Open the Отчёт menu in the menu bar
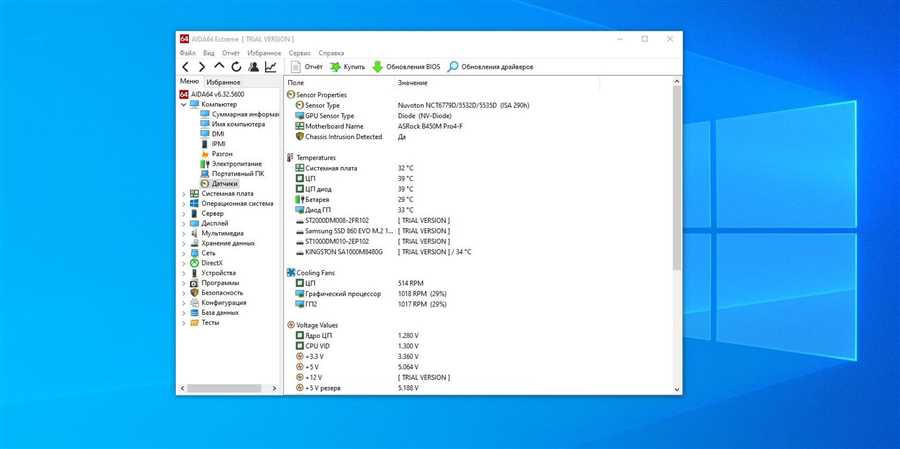This screenshot has height=449, width=900. pos(231,53)
